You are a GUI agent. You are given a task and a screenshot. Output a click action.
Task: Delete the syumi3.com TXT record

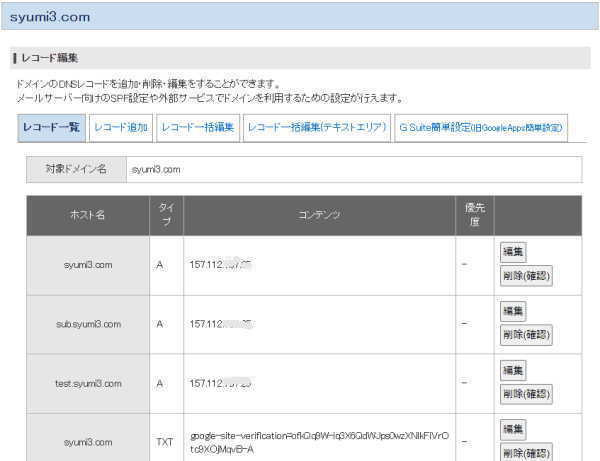pos(526,452)
